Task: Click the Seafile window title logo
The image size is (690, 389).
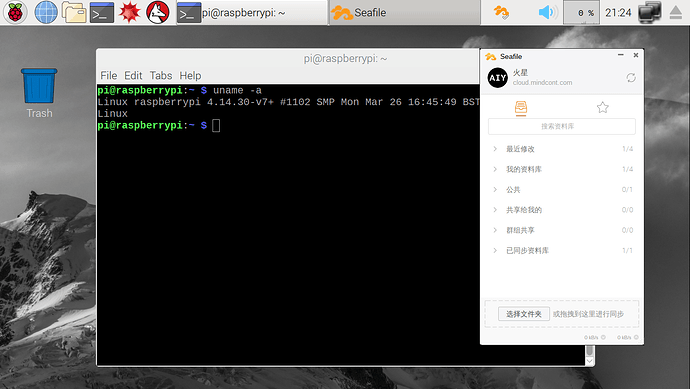Action: pos(490,56)
